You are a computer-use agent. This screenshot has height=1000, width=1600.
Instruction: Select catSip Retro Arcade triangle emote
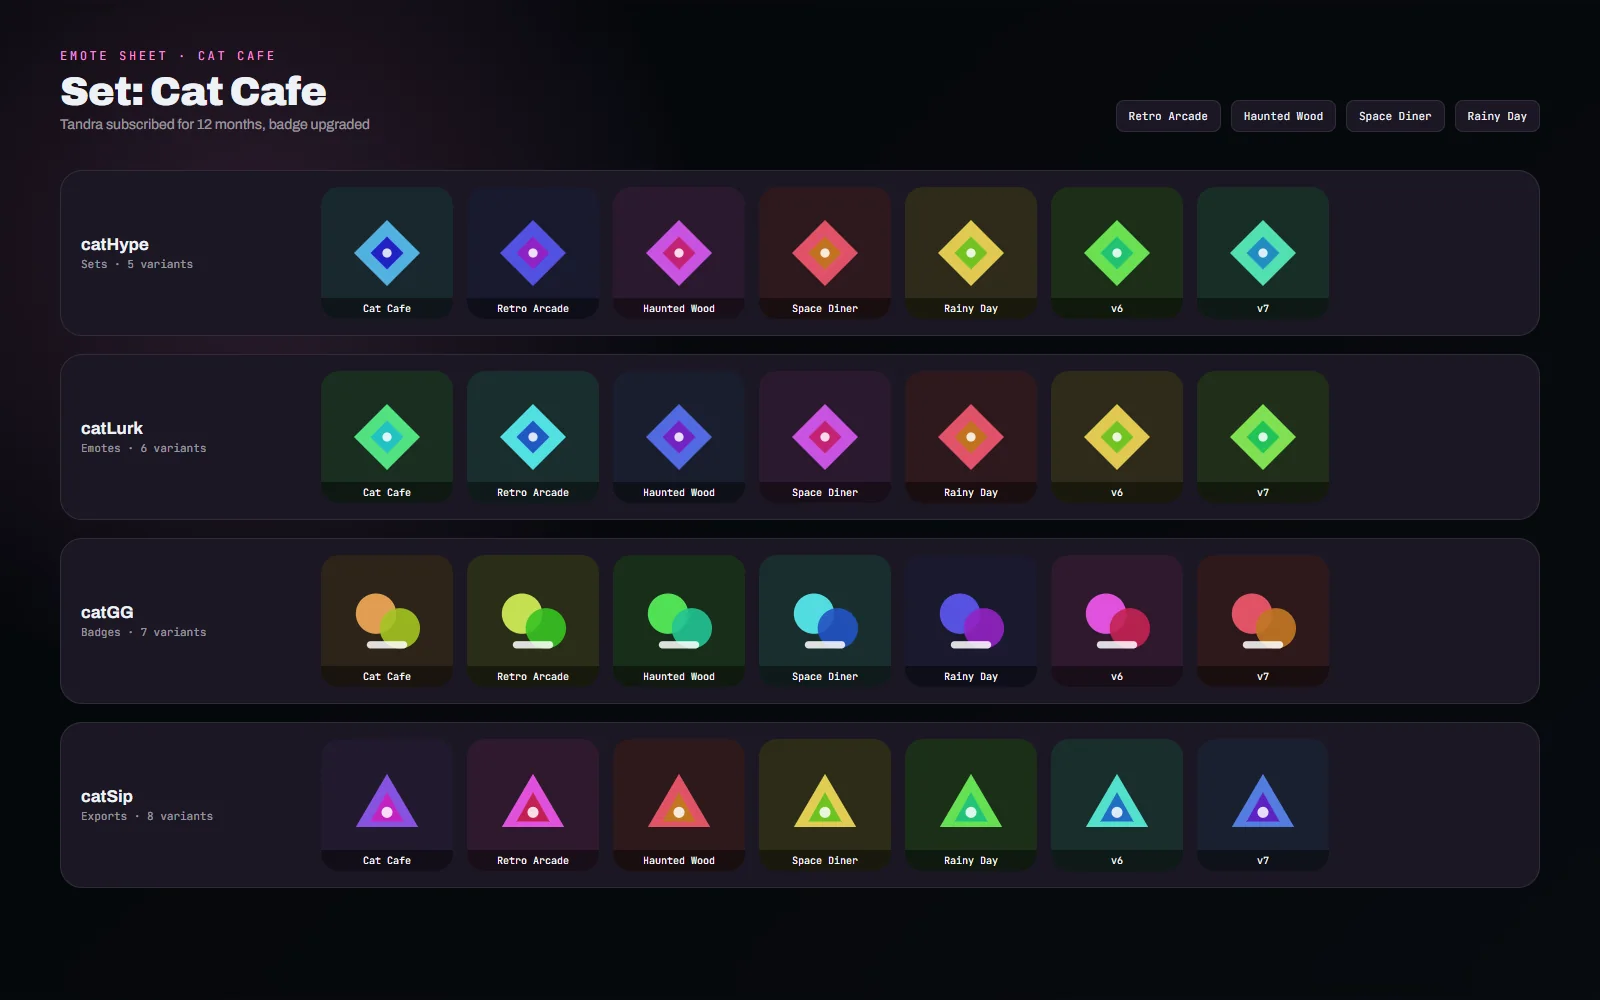click(x=533, y=805)
